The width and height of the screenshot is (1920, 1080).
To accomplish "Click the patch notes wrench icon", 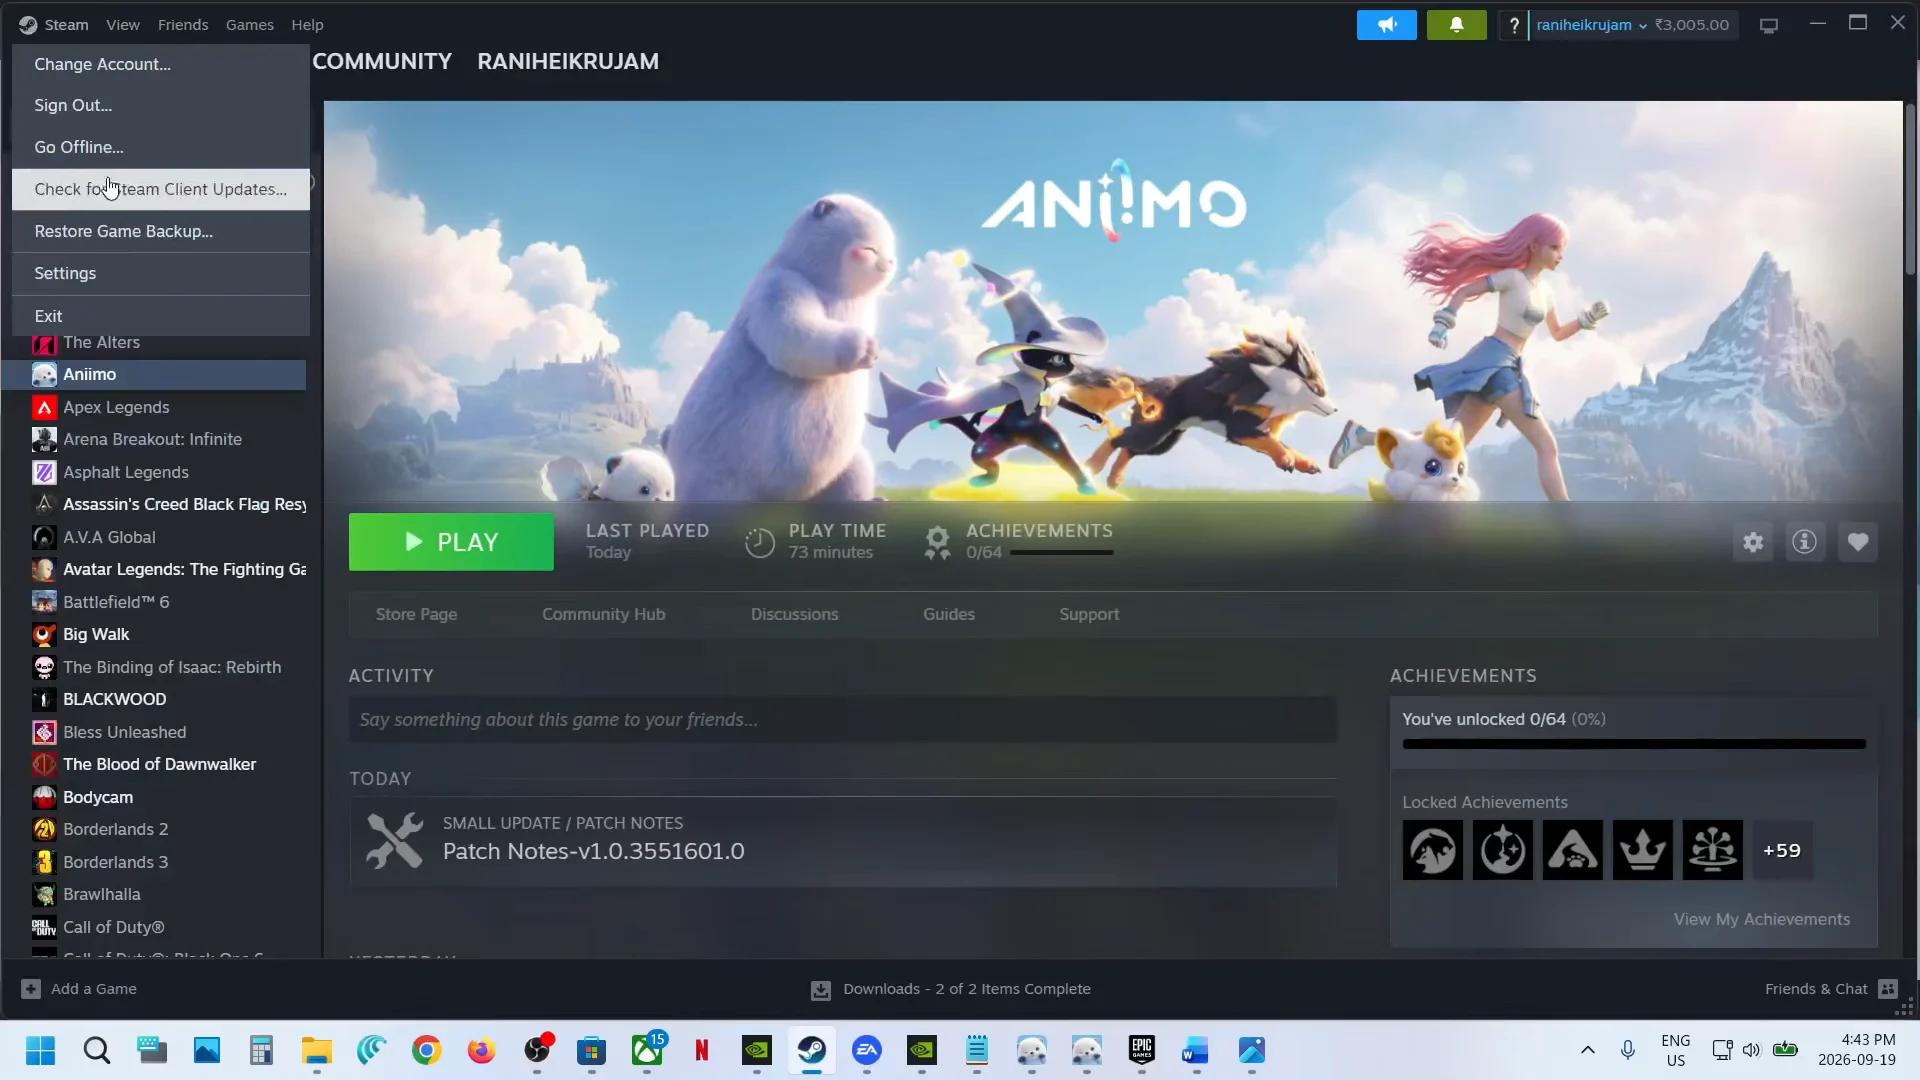I will (394, 840).
